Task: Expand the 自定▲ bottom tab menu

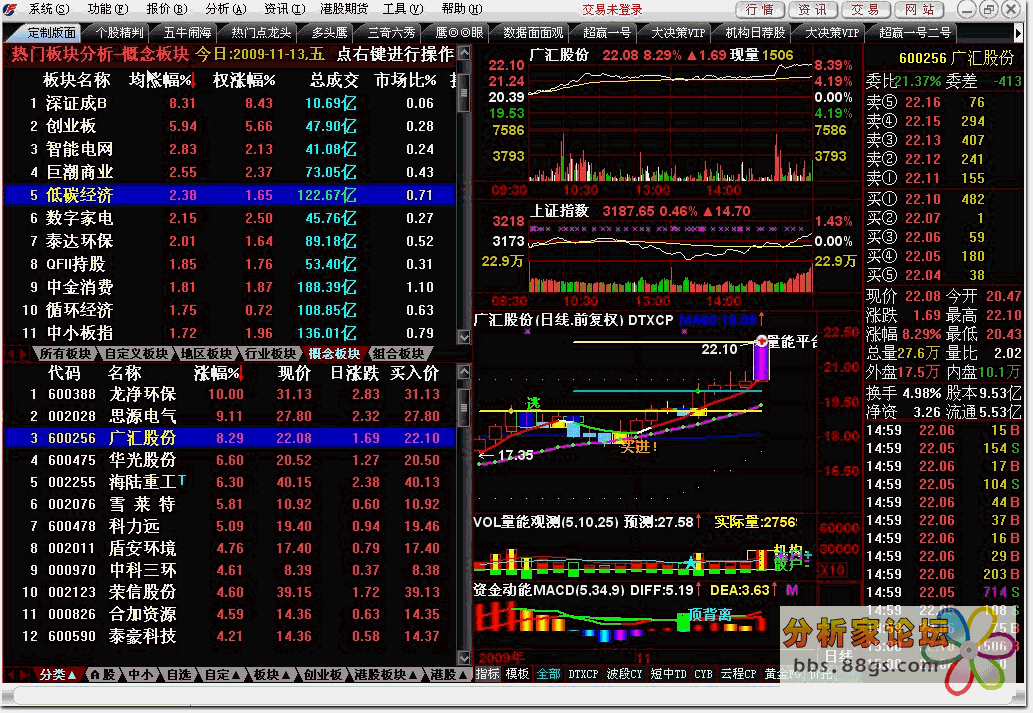Action: 222,675
